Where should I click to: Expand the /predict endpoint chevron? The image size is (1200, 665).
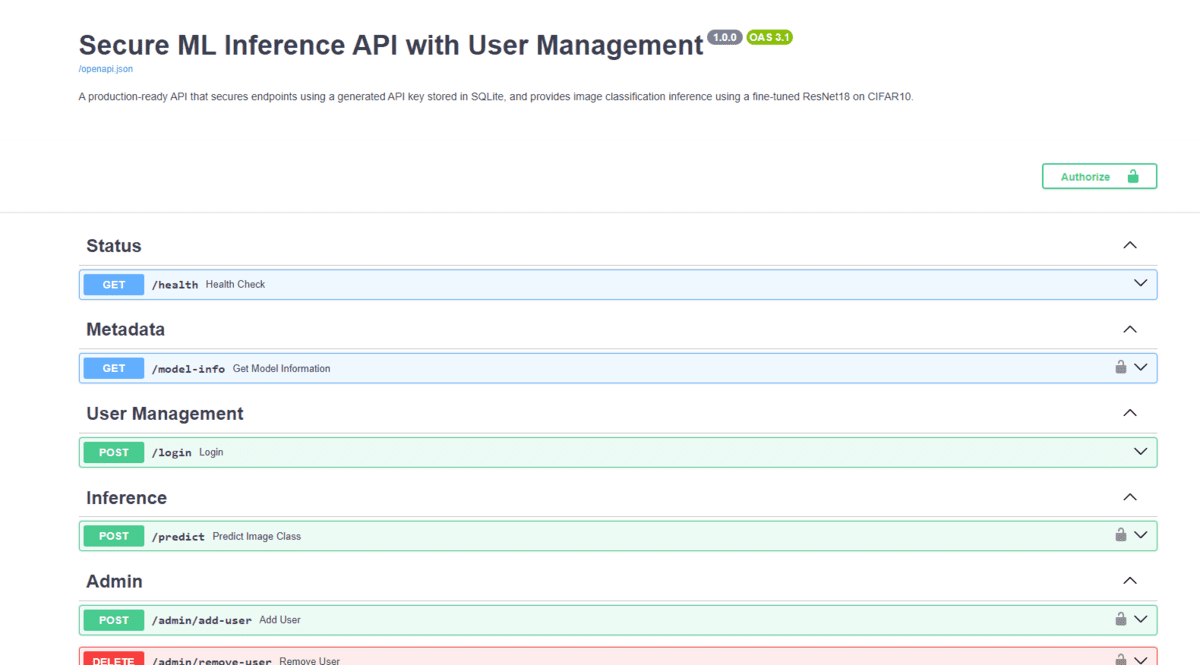pyautogui.click(x=1141, y=535)
